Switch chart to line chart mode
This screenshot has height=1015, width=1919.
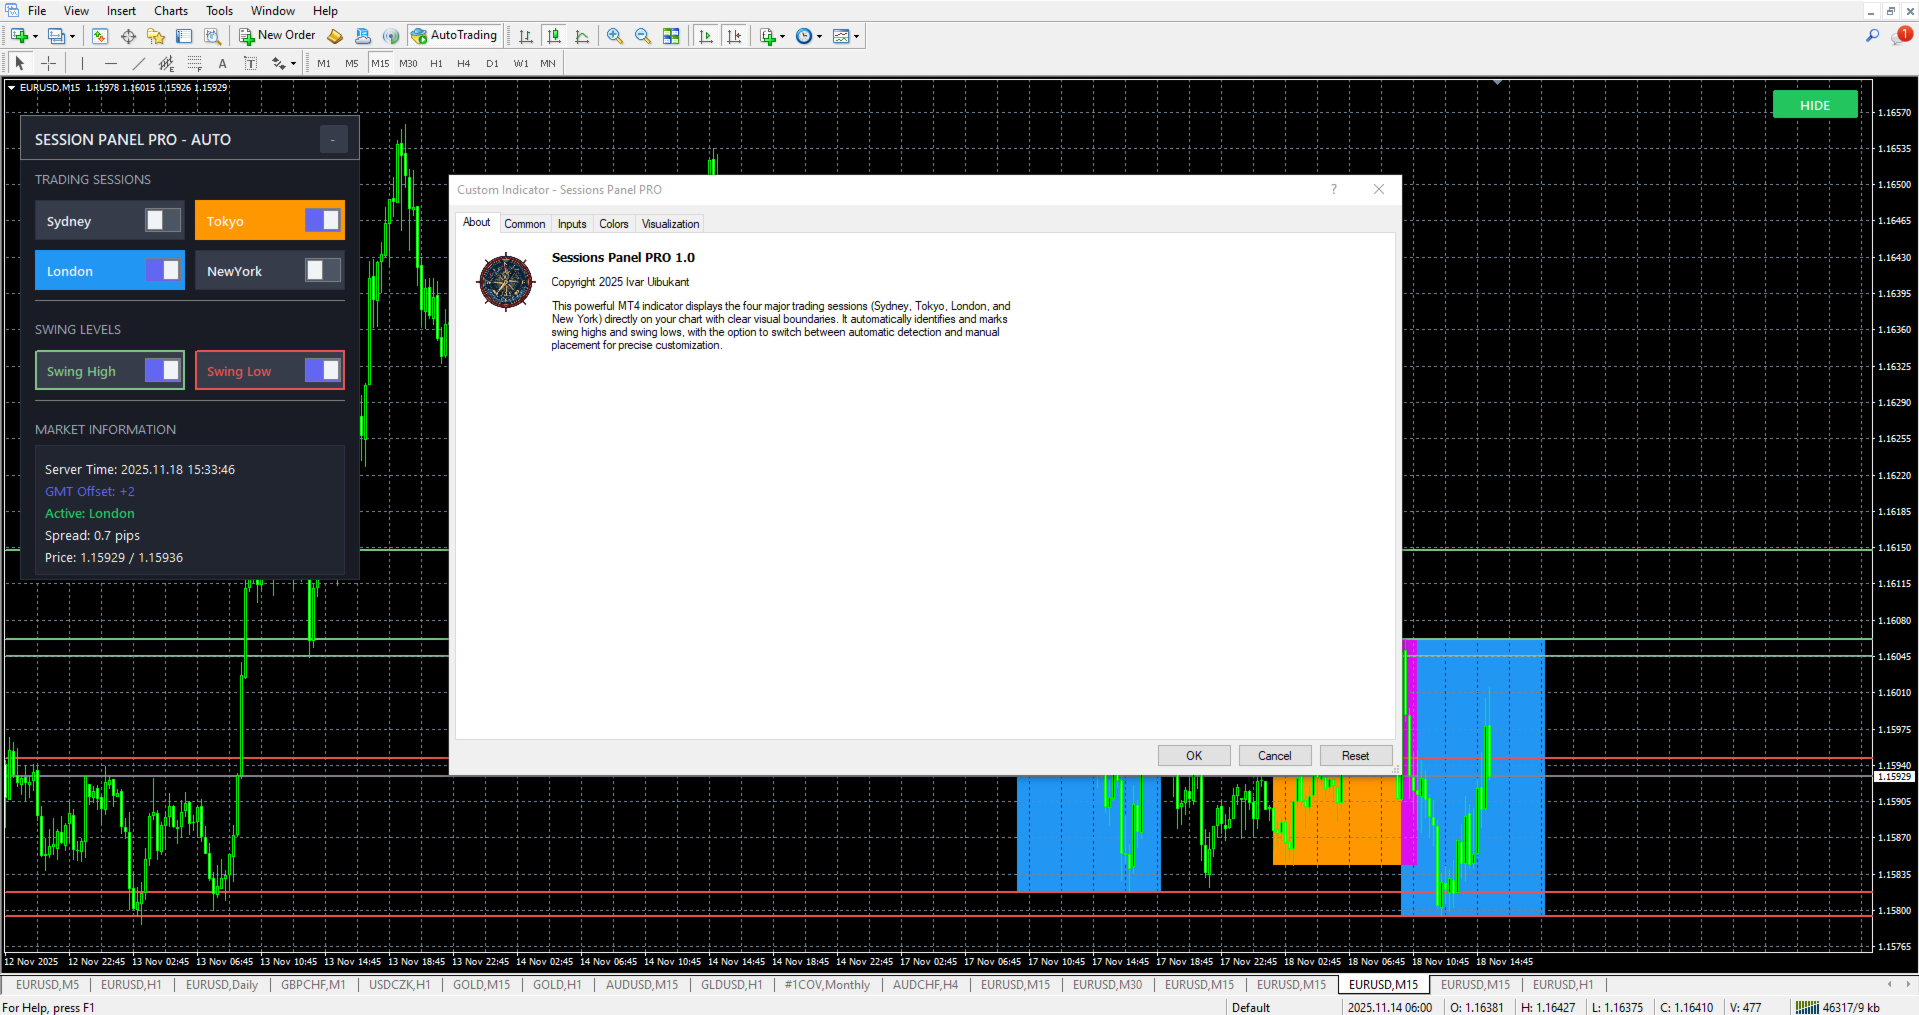pos(582,36)
